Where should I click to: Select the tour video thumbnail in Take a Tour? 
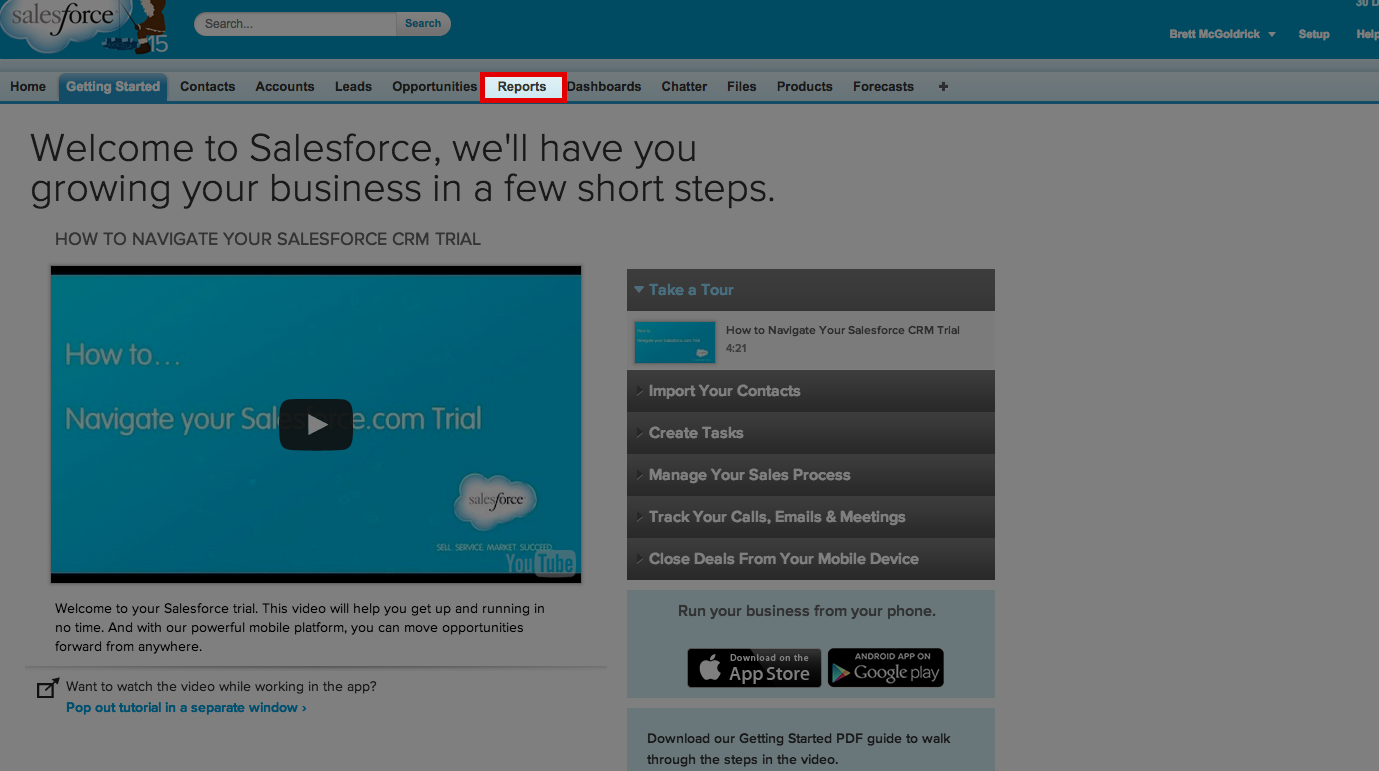[x=675, y=342]
